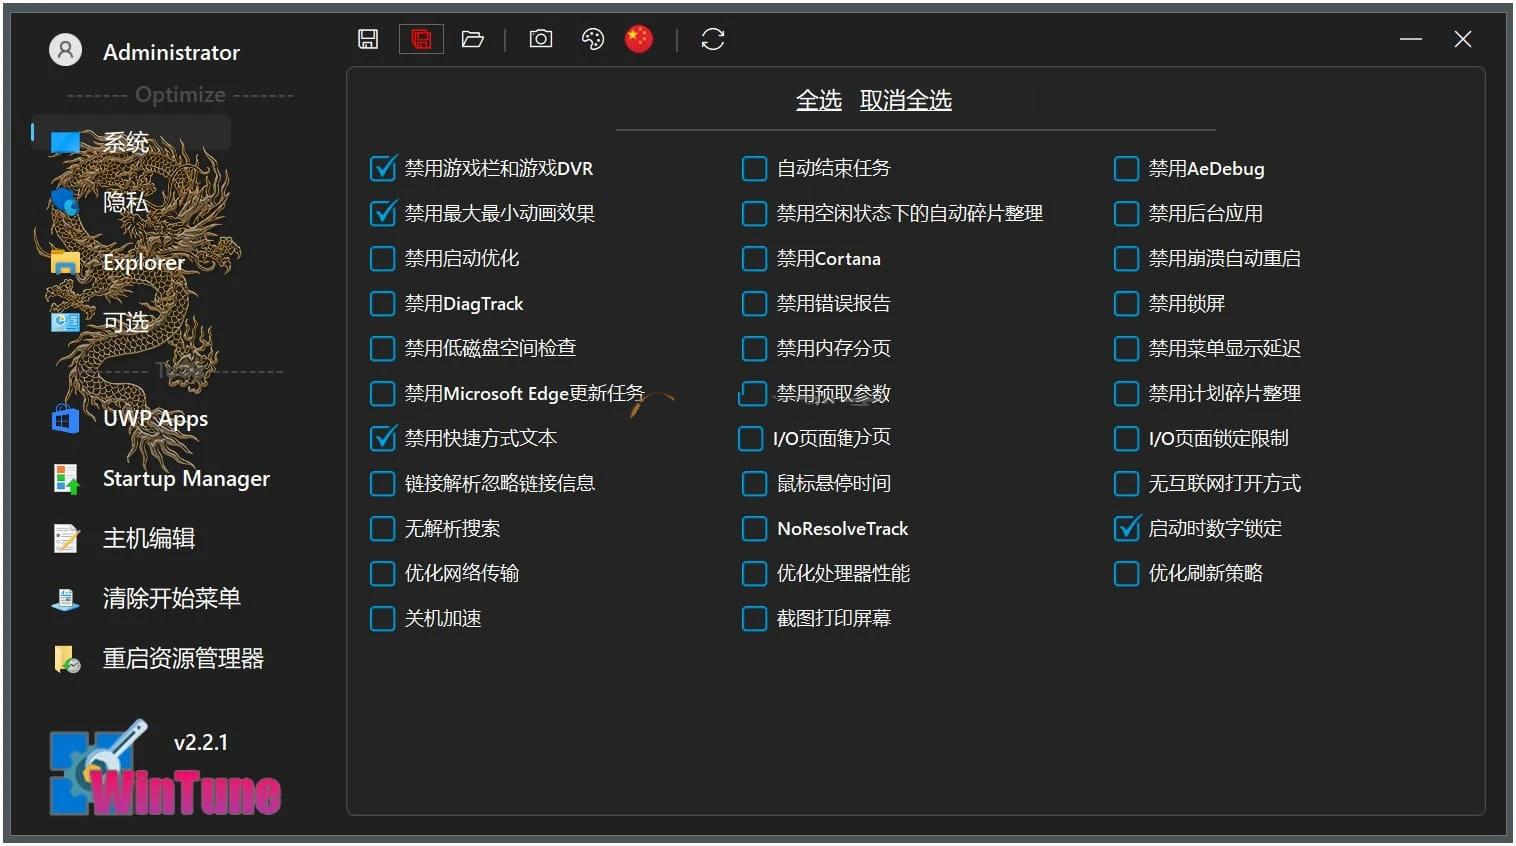Open the Startup Manager
The image size is (1516, 846).
tap(186, 478)
